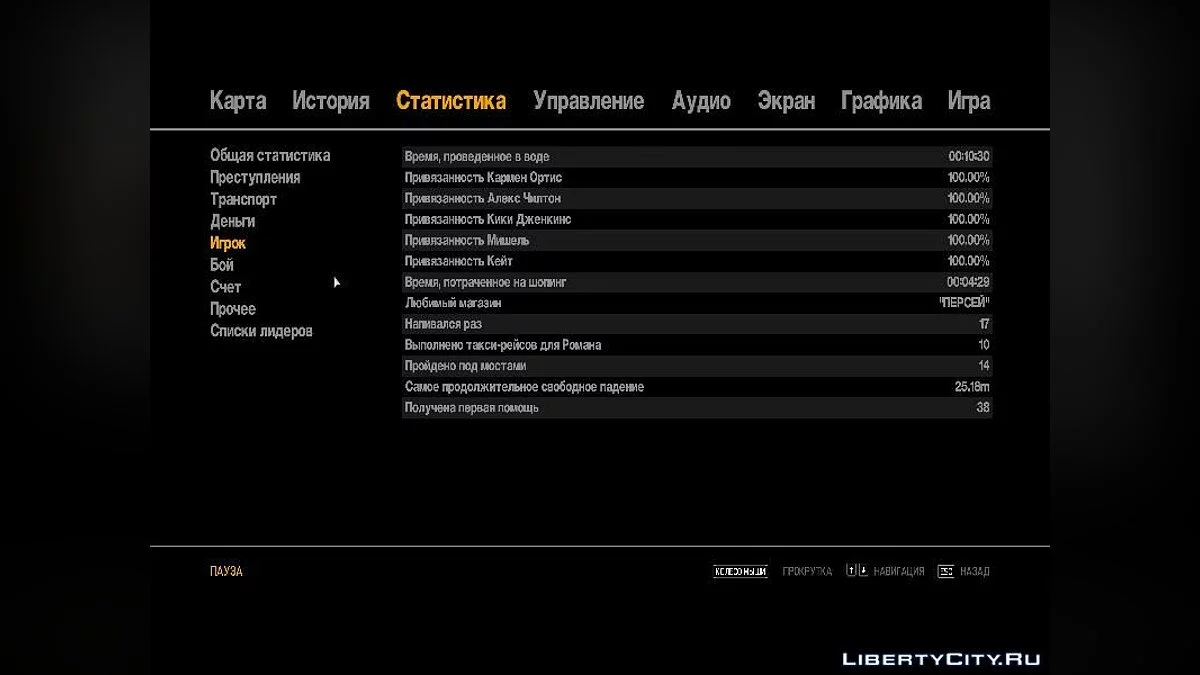Switch to the Экран tab
The image size is (1200, 675).
pyautogui.click(x=786, y=101)
